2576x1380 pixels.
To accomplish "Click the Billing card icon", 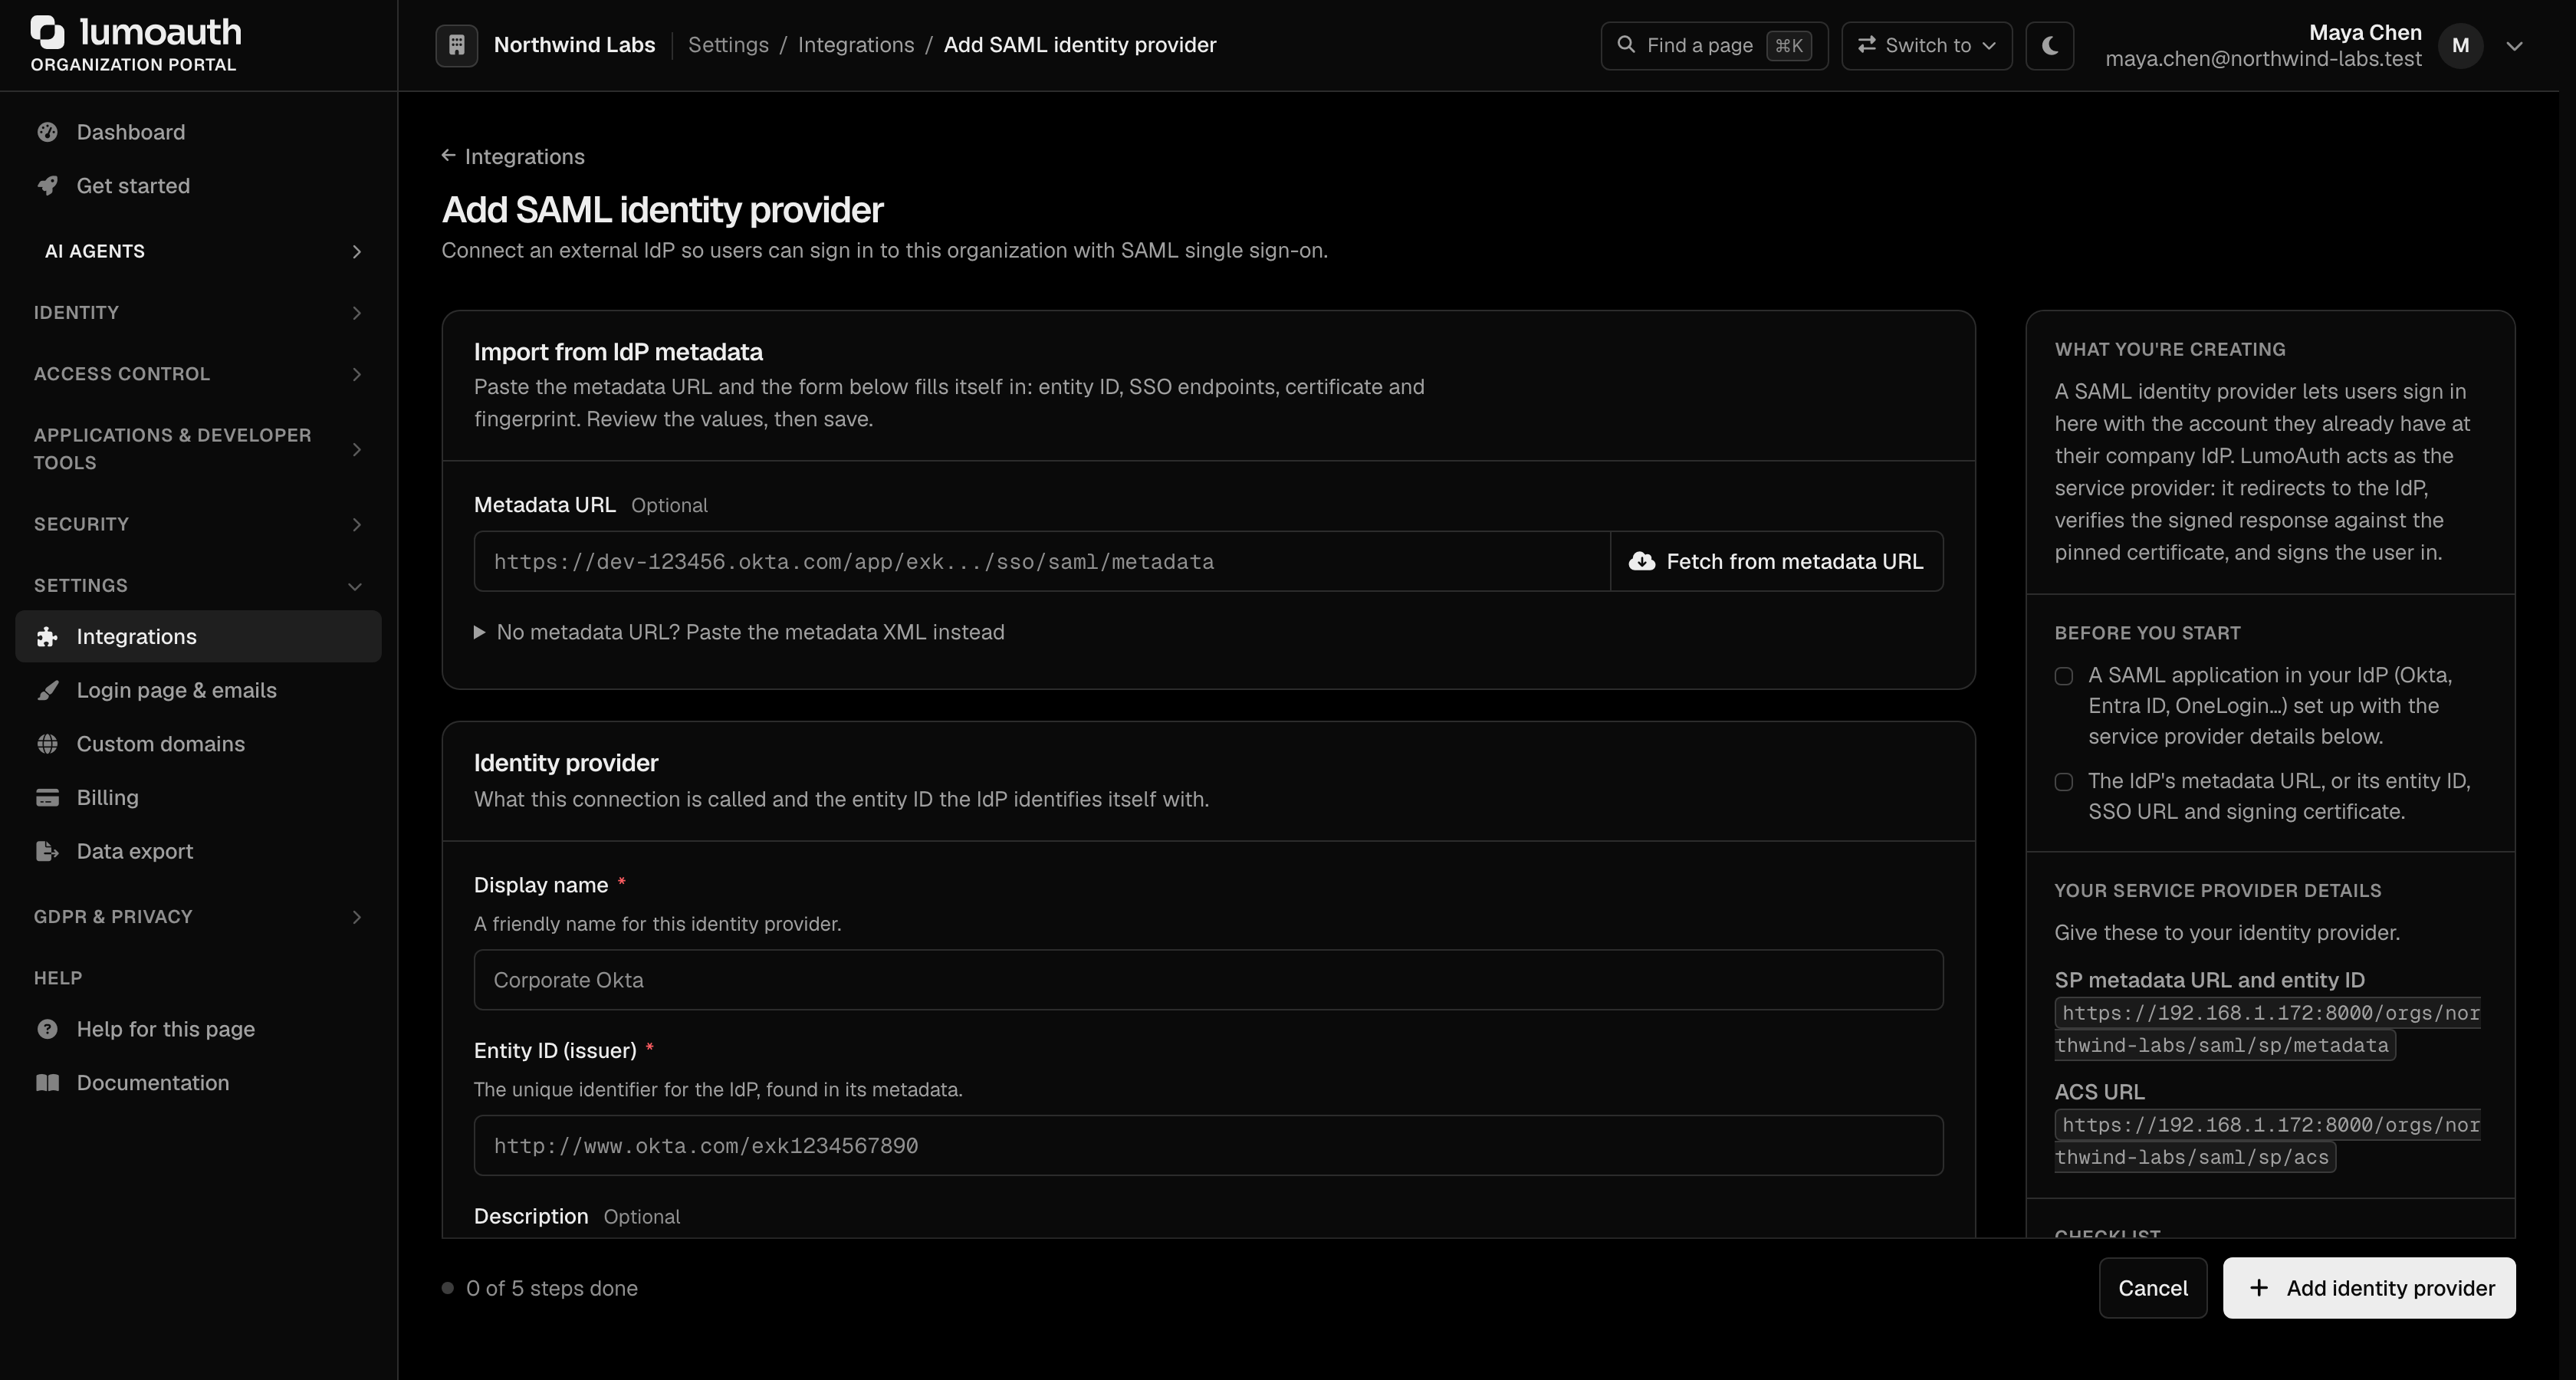I will point(47,798).
